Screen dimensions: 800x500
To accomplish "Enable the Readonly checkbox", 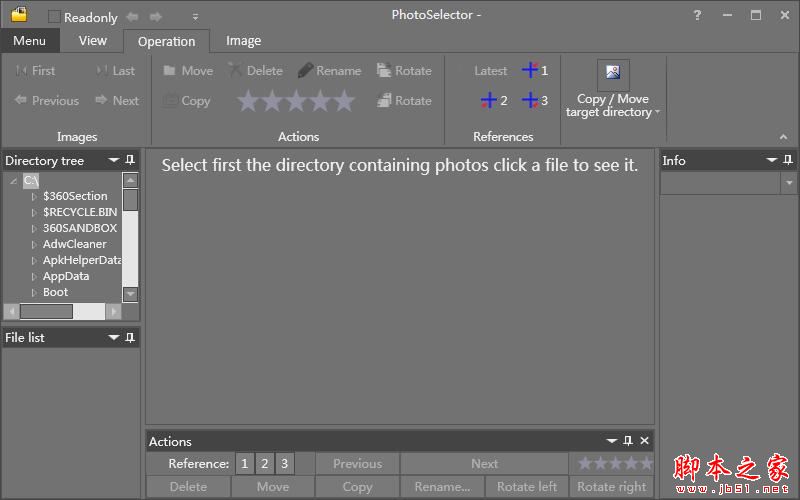I will click(x=54, y=17).
